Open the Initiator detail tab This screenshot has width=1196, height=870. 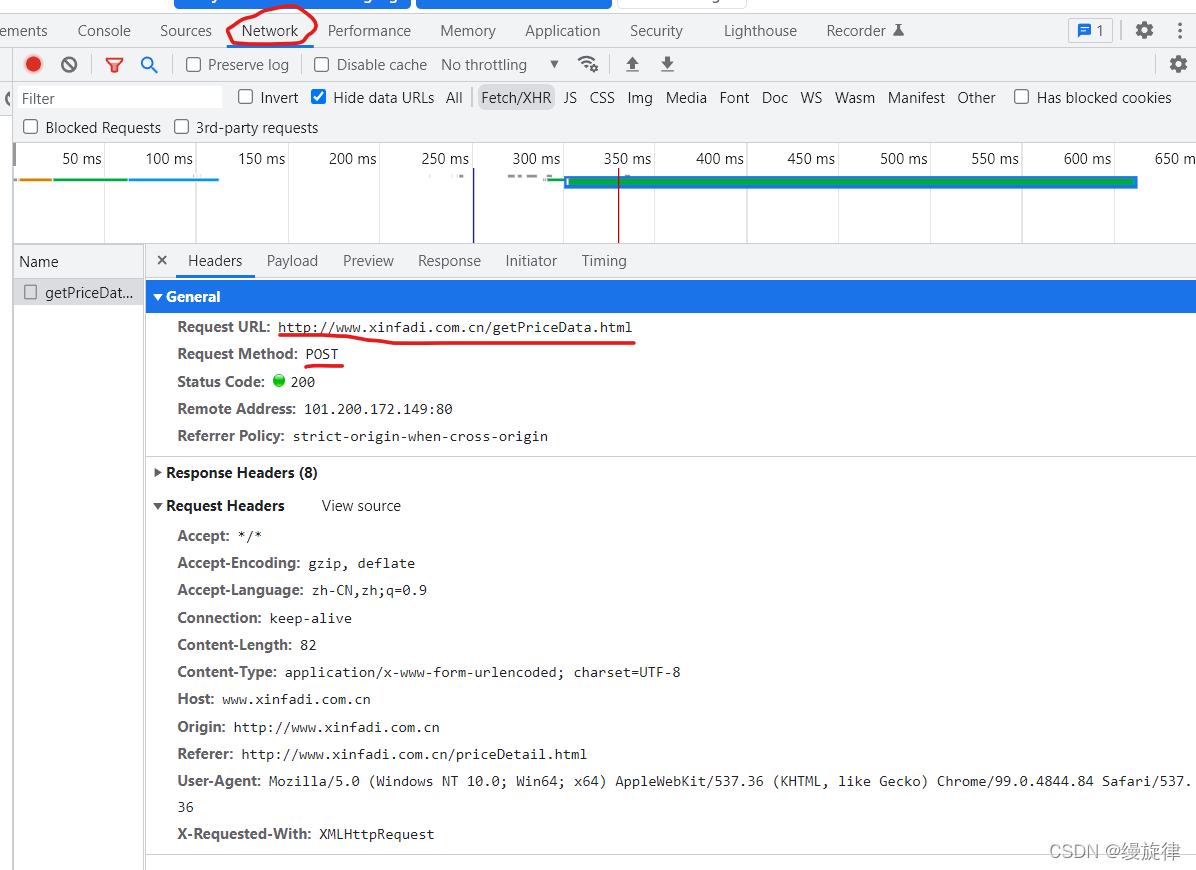pos(531,261)
